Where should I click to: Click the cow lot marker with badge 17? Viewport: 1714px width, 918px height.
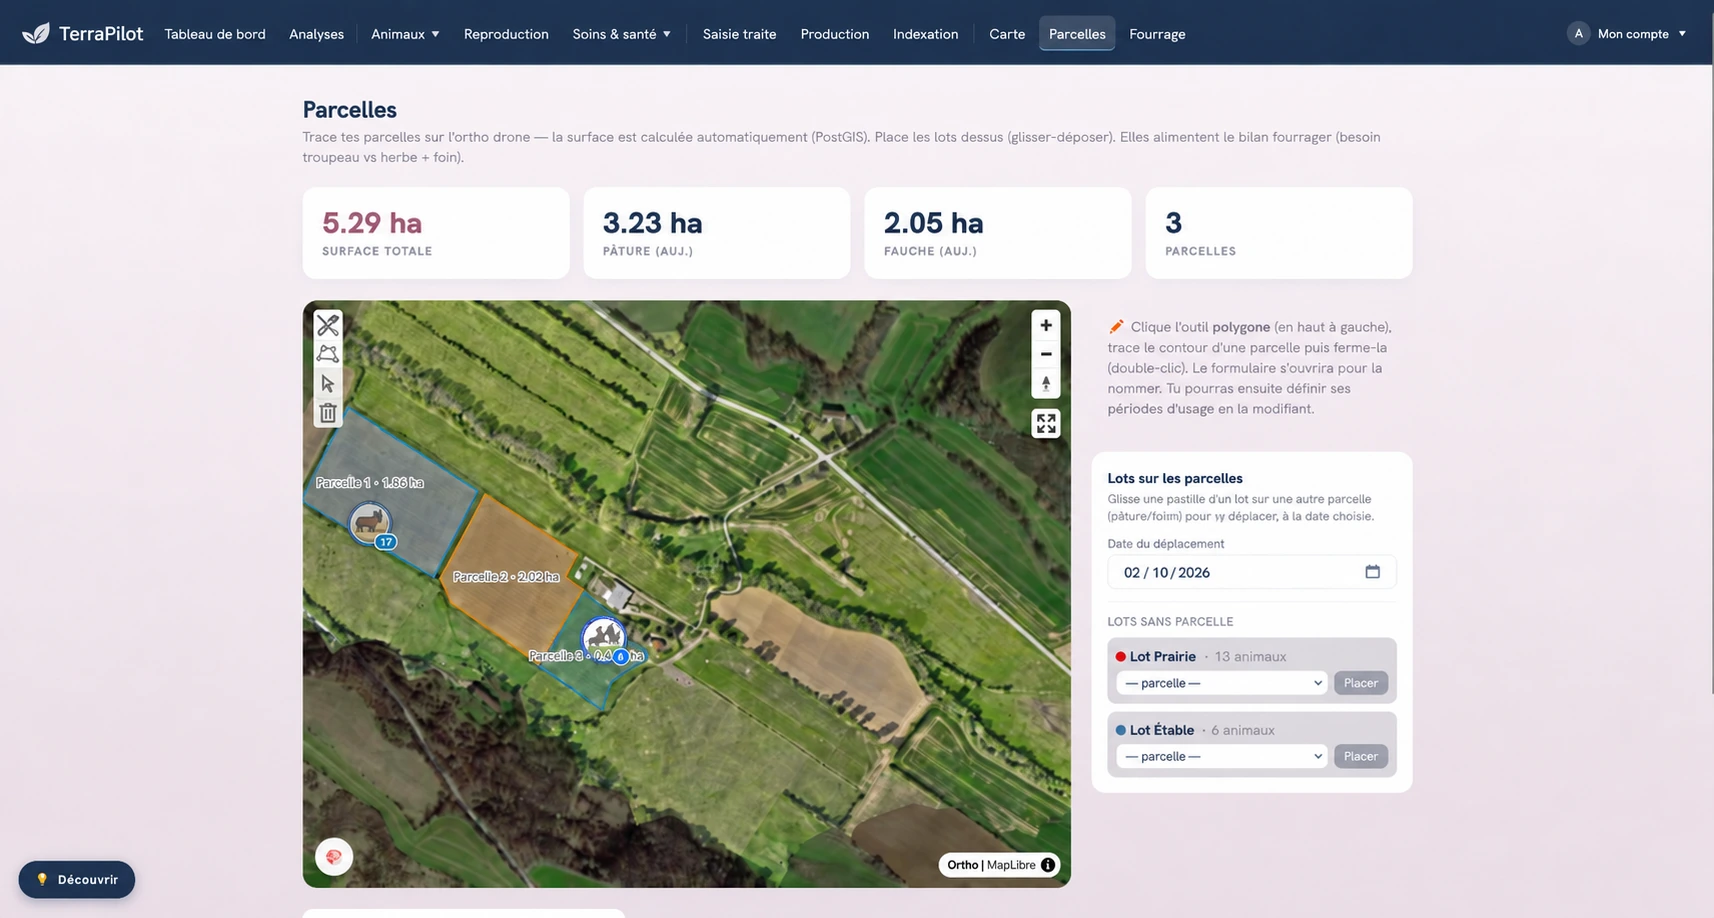tap(370, 522)
